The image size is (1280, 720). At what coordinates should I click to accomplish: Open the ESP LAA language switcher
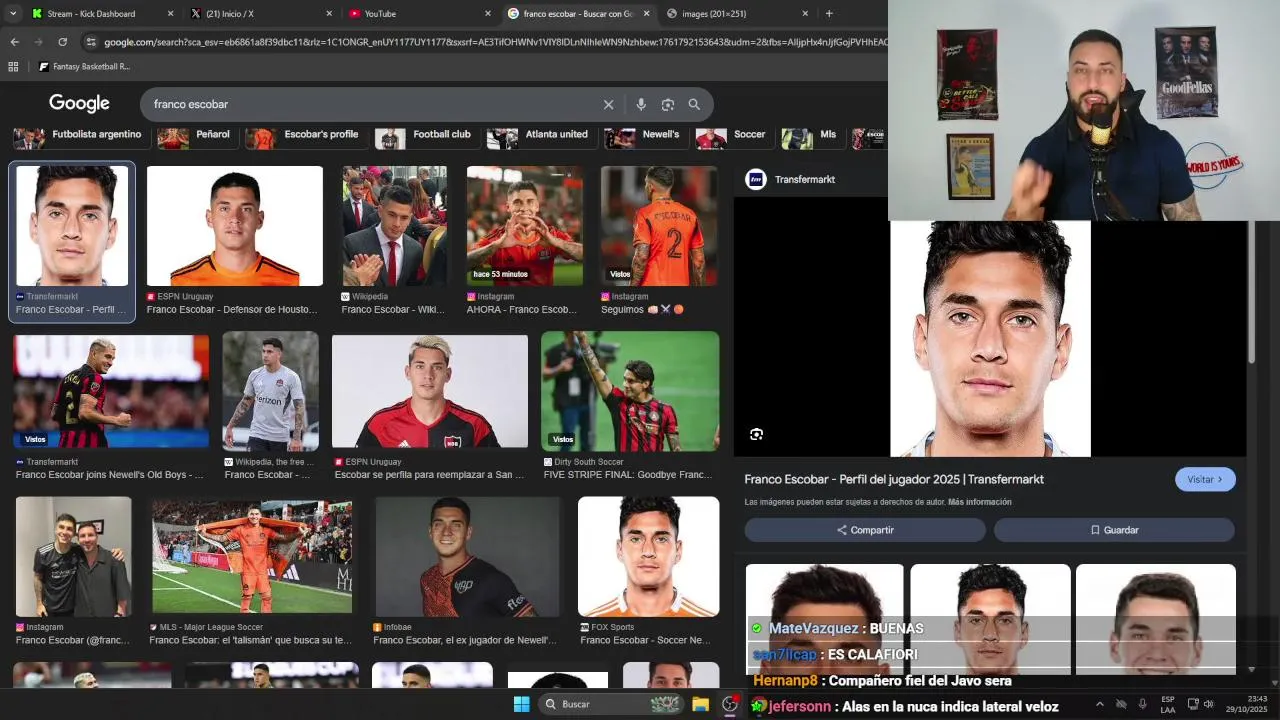(1168, 704)
